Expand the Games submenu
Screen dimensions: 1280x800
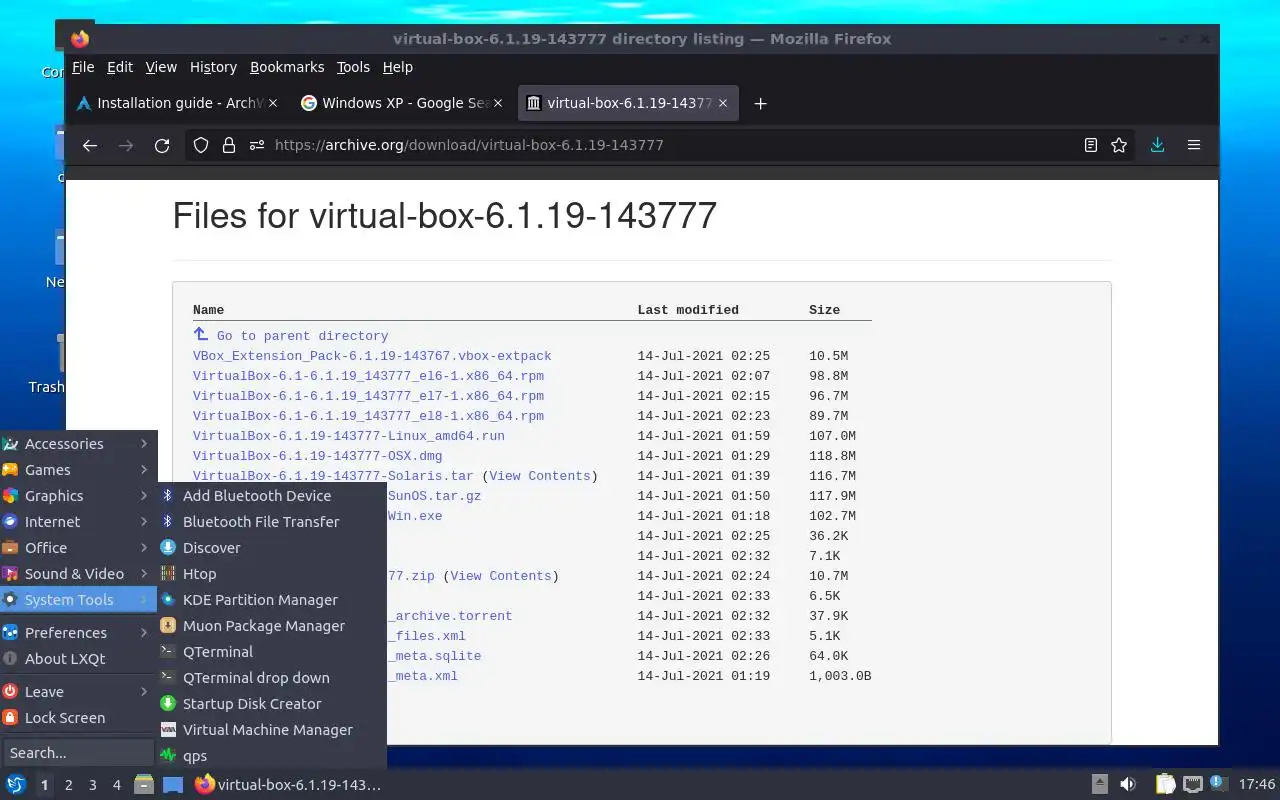tap(78, 470)
